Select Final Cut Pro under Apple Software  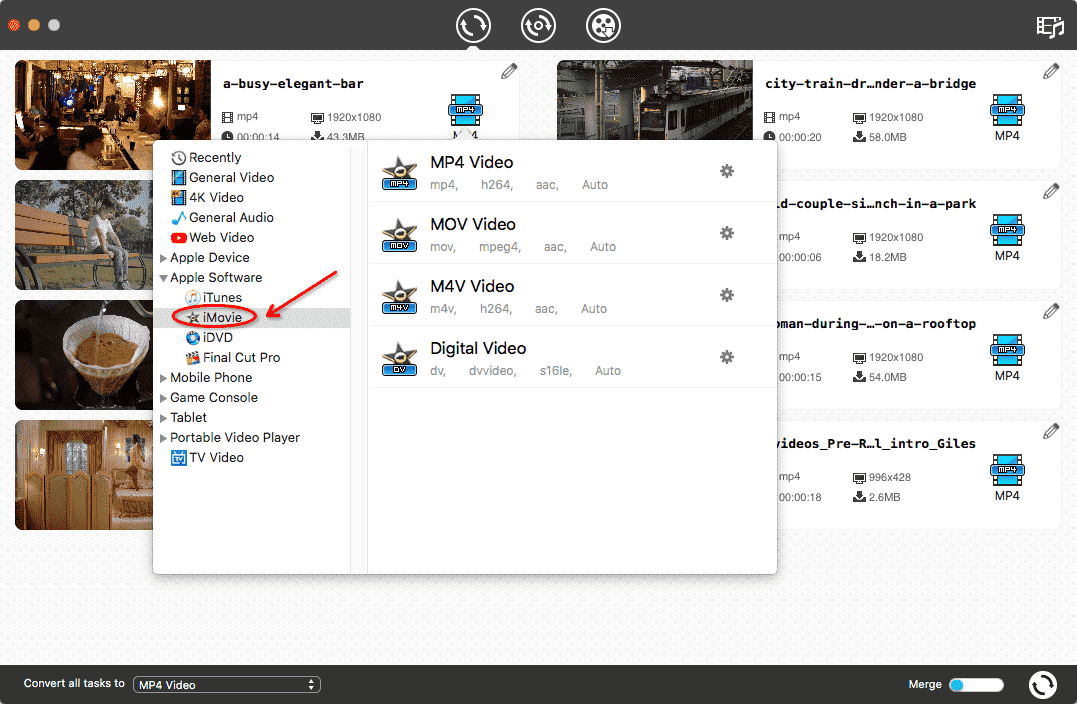click(233, 357)
